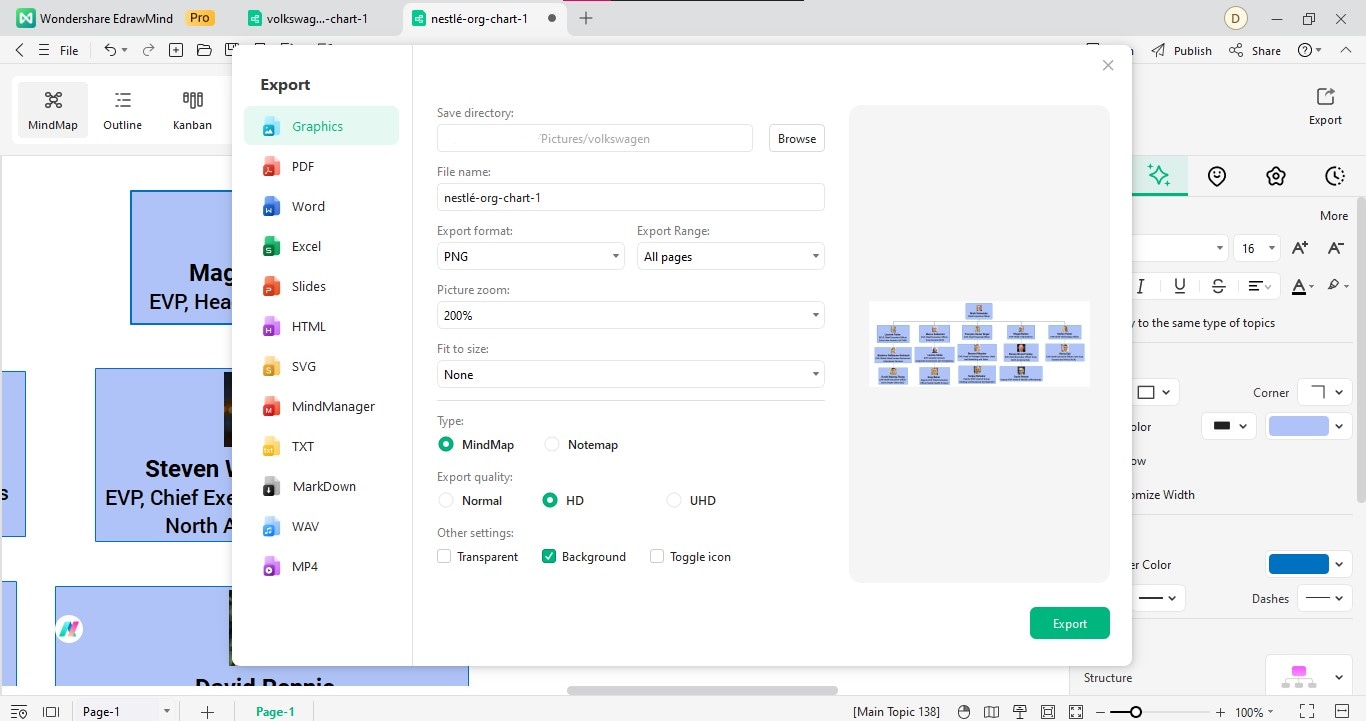Viewport: 1366px width, 721px height.
Task: Expand the Corner style dropdown
Action: pos(1325,393)
